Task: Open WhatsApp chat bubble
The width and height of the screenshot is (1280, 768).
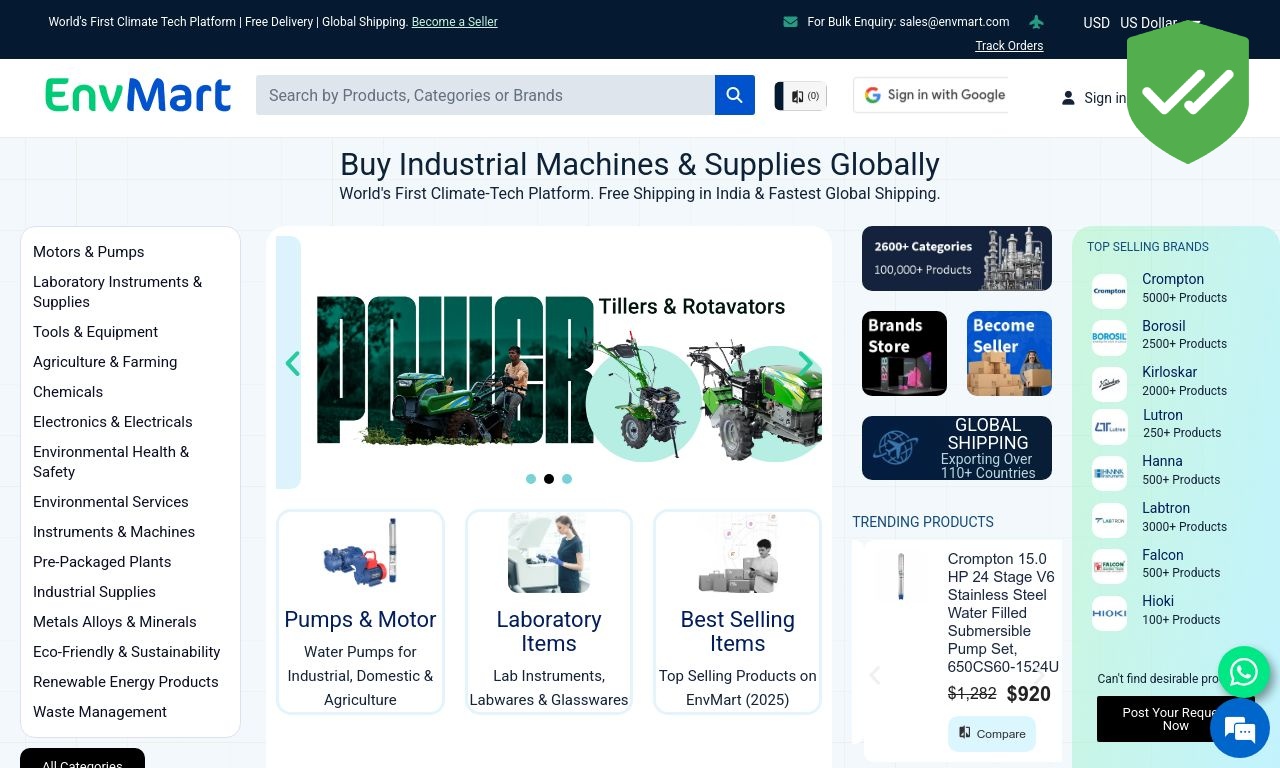Action: [x=1244, y=671]
